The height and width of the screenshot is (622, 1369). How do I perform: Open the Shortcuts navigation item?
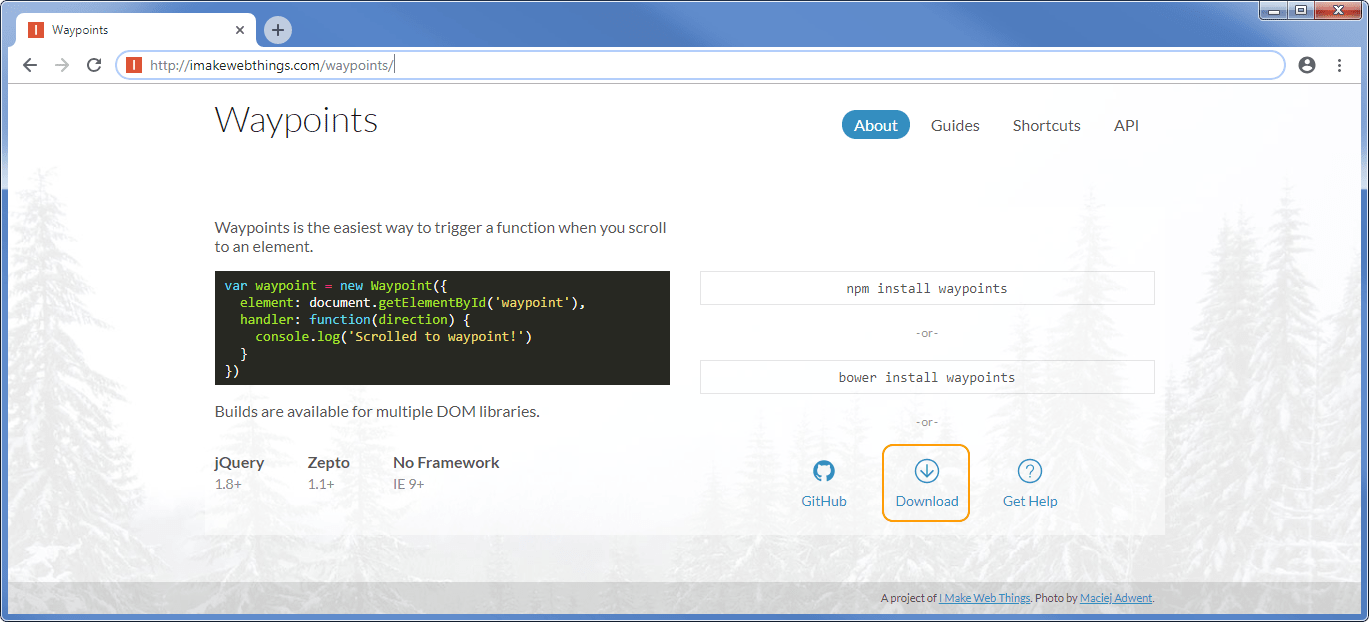[1046, 125]
